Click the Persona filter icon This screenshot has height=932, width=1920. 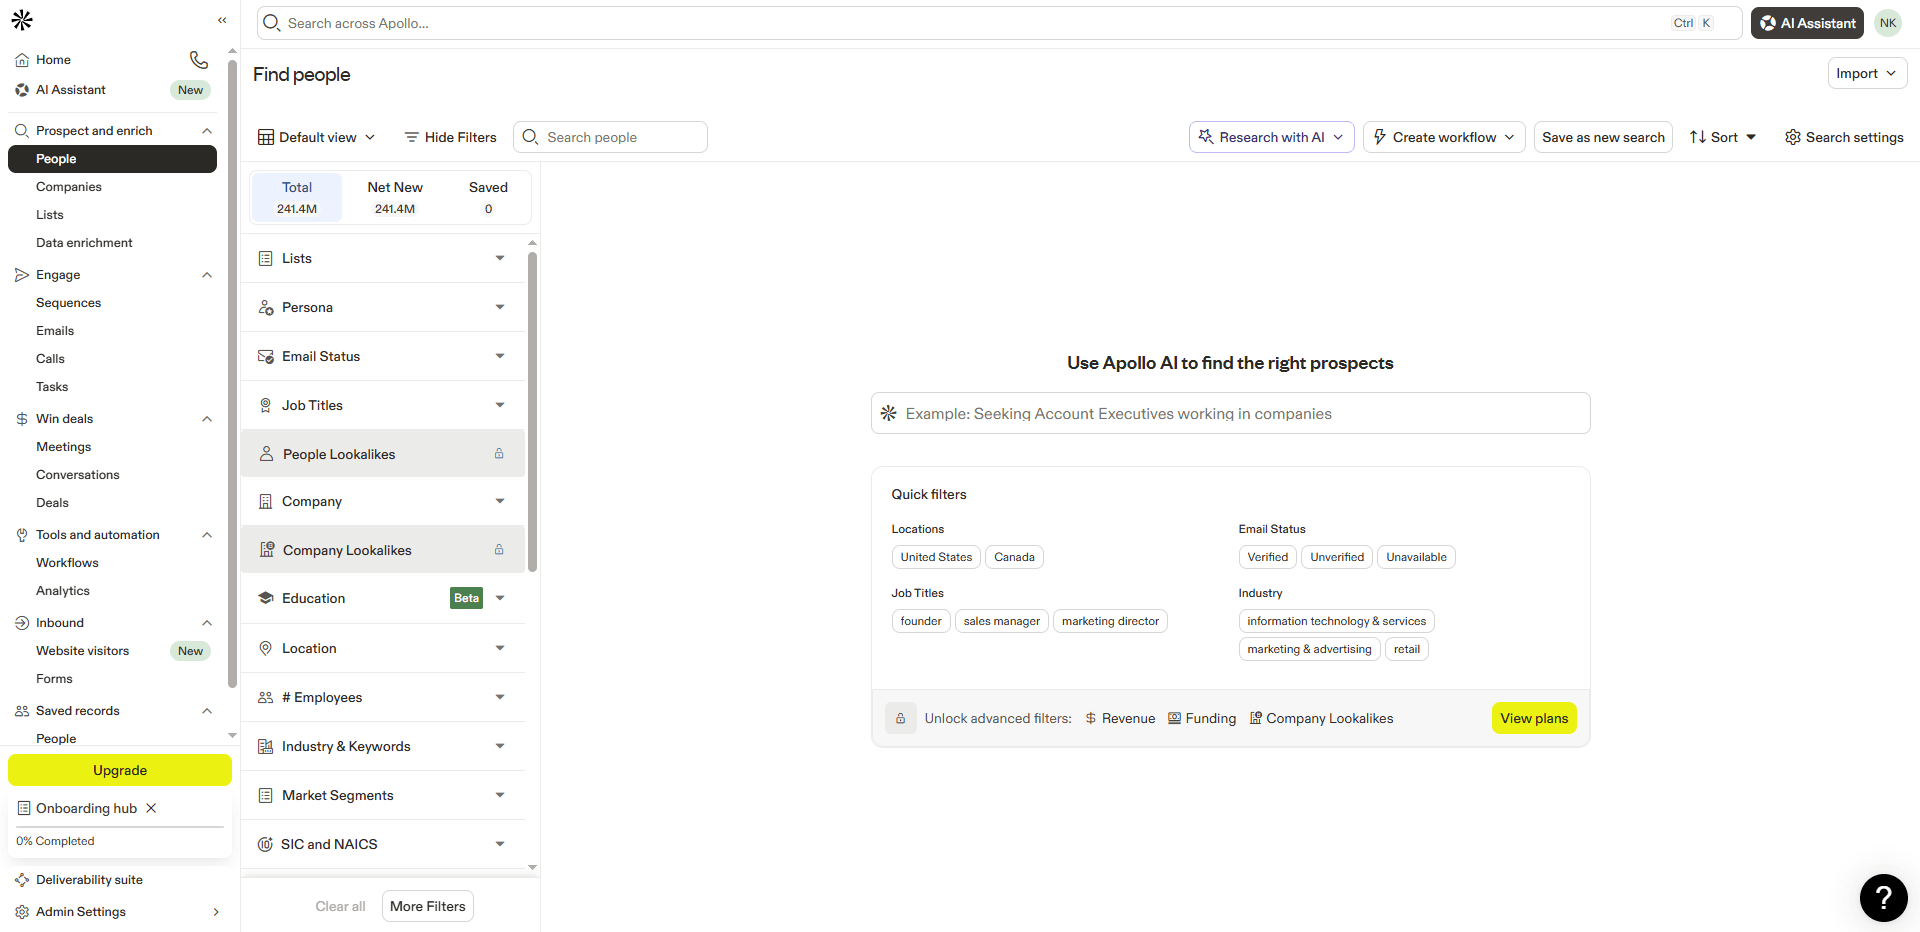click(265, 307)
